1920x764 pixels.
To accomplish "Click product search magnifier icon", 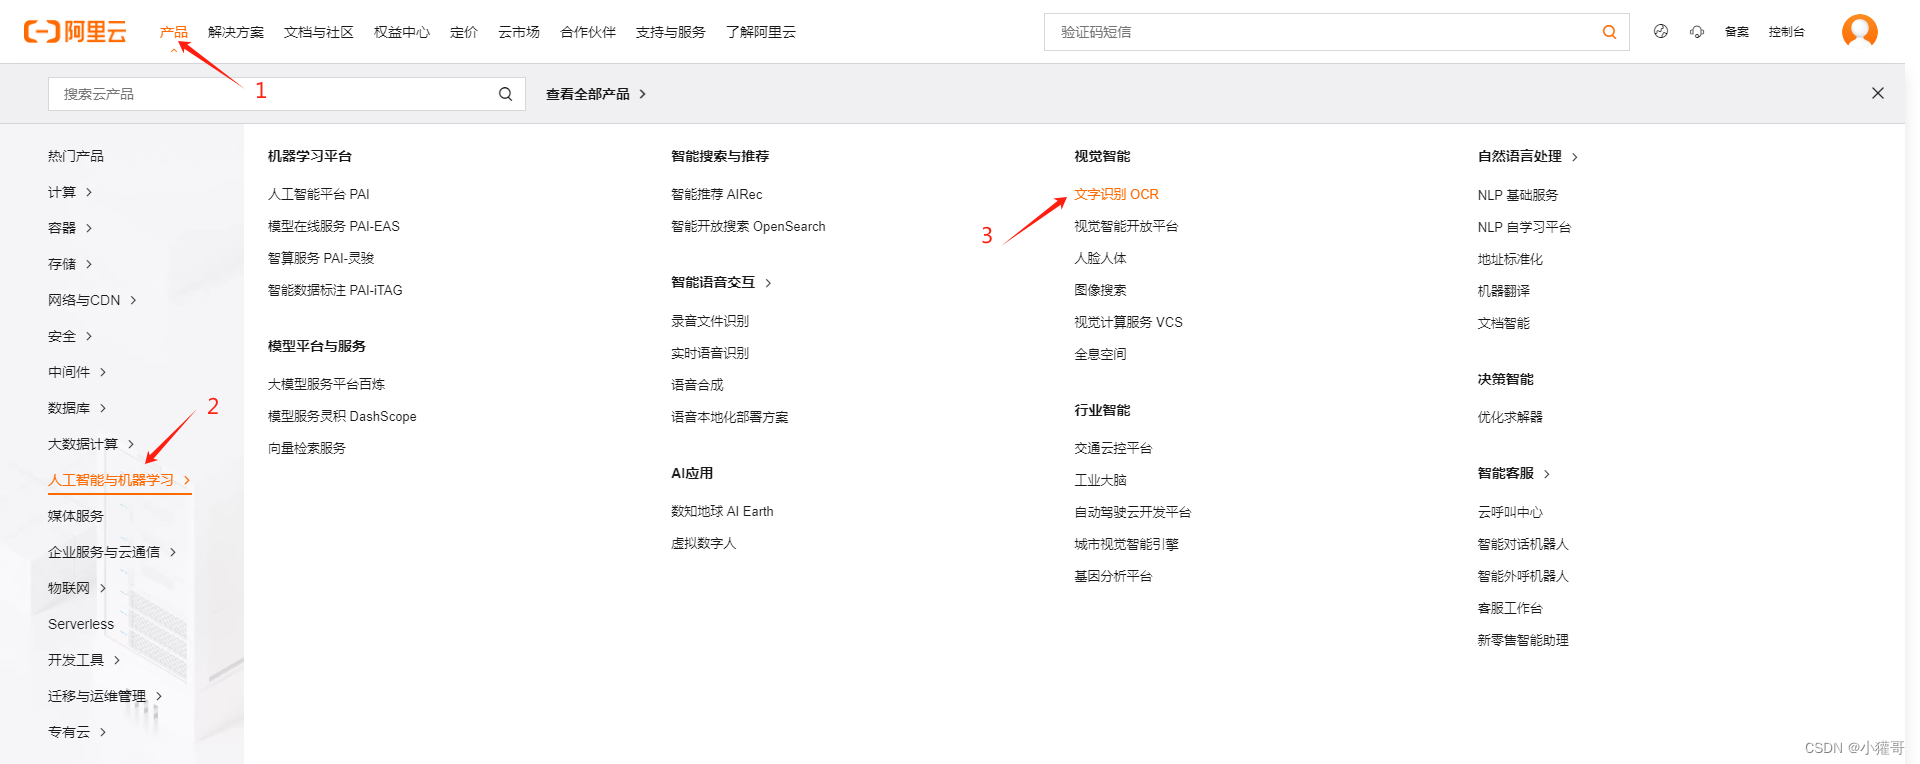I will [505, 94].
